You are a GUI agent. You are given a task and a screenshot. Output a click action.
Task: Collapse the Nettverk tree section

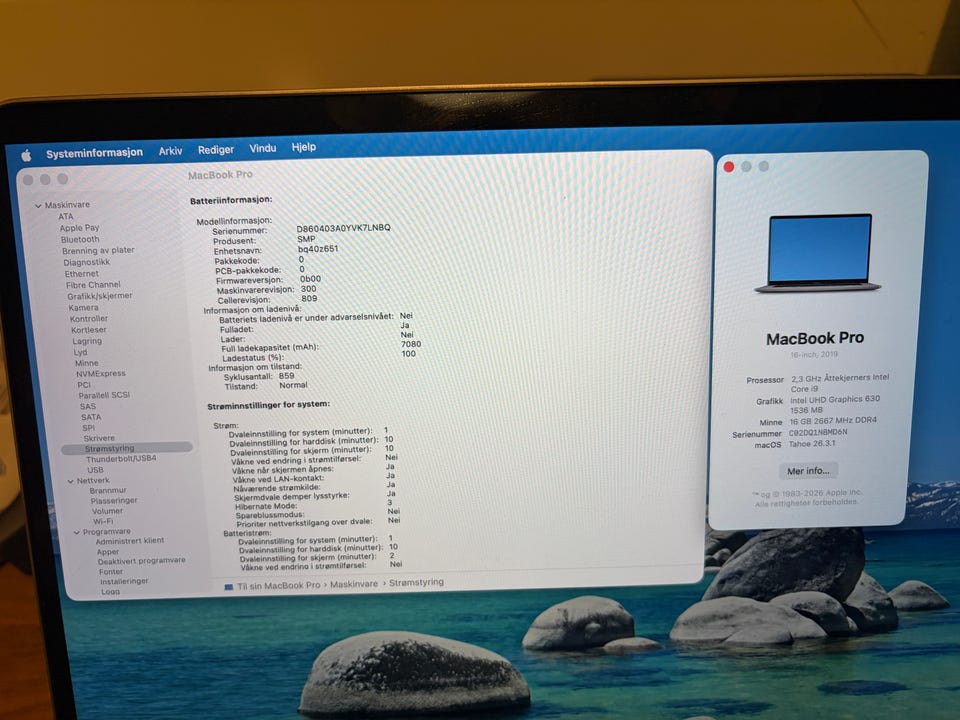70,481
